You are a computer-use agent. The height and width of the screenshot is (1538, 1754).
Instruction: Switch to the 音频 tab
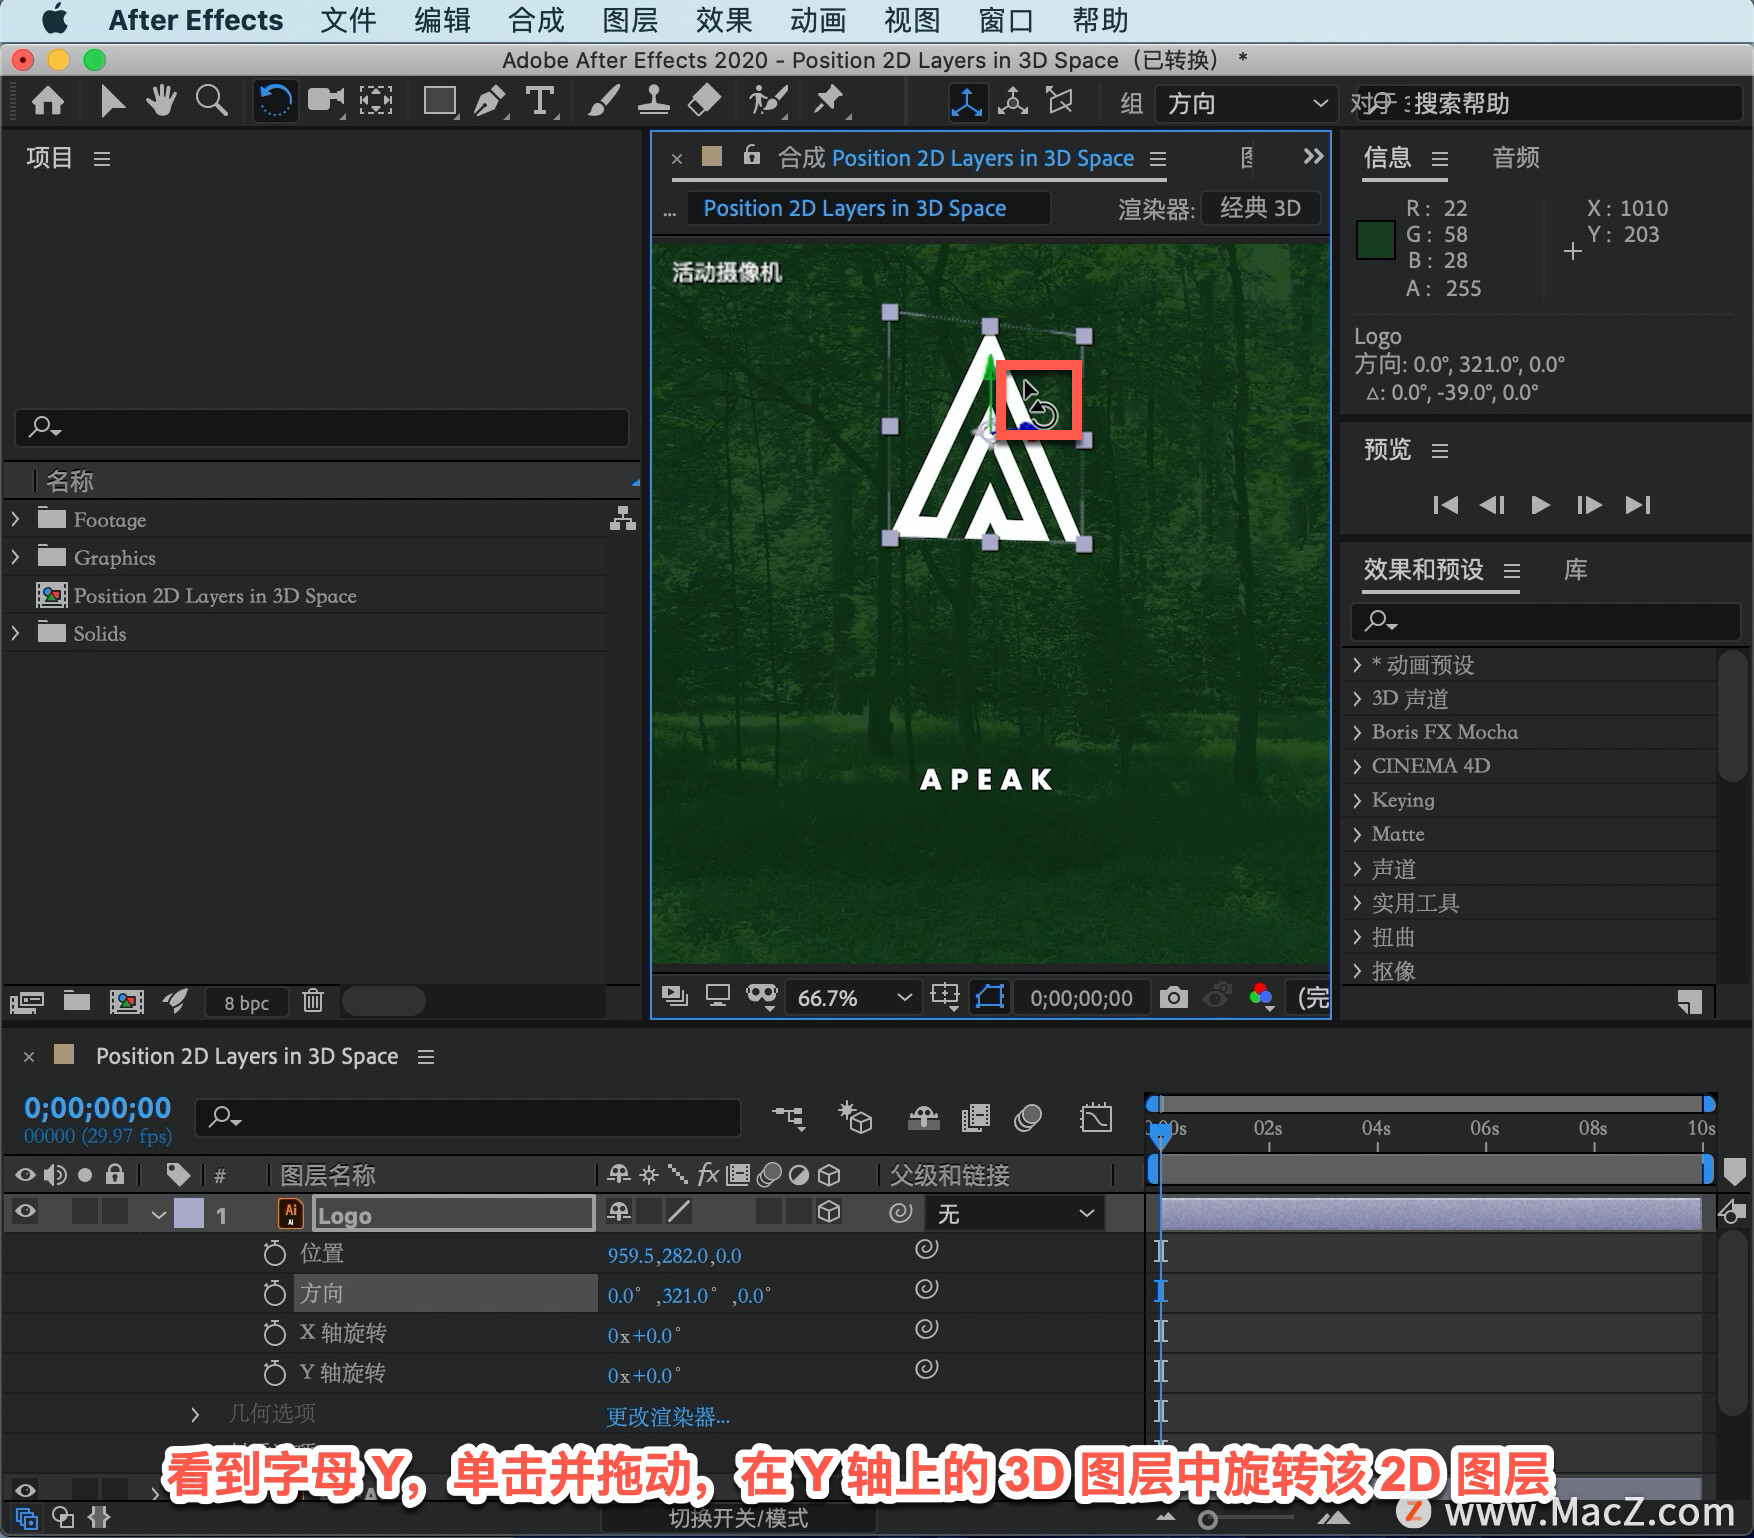1515,157
